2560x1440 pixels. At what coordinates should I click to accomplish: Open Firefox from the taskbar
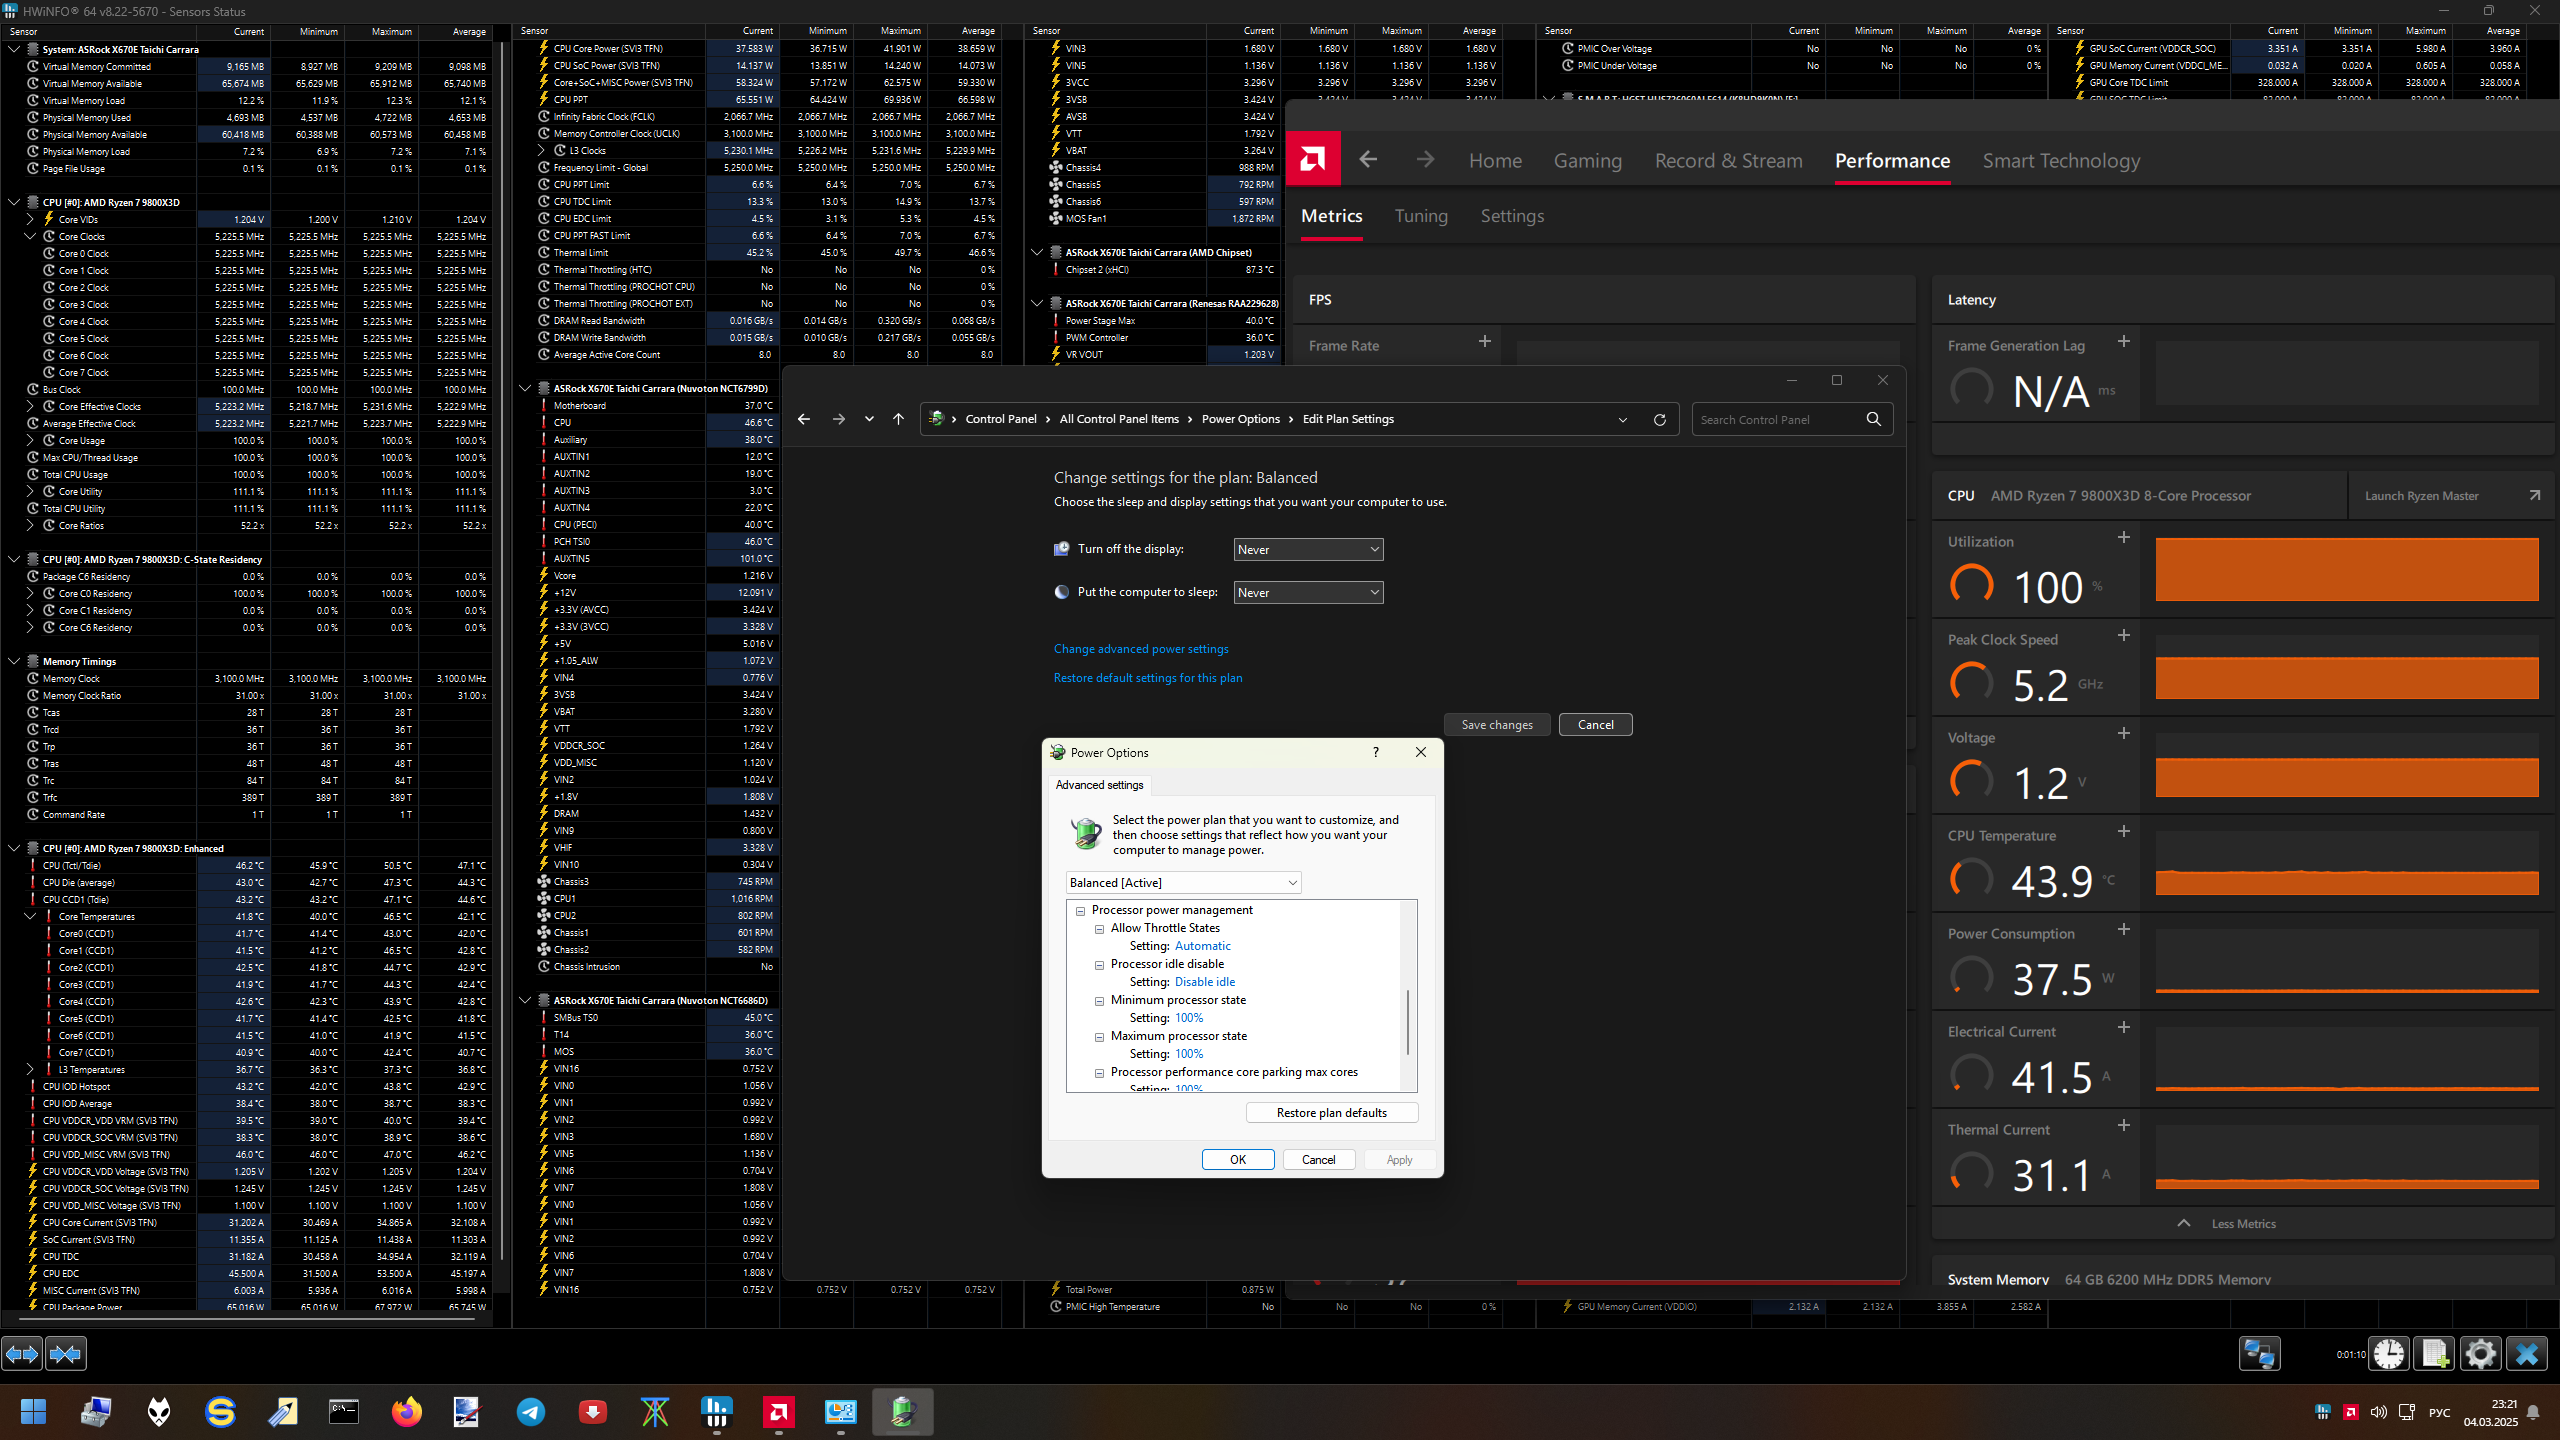(406, 1412)
